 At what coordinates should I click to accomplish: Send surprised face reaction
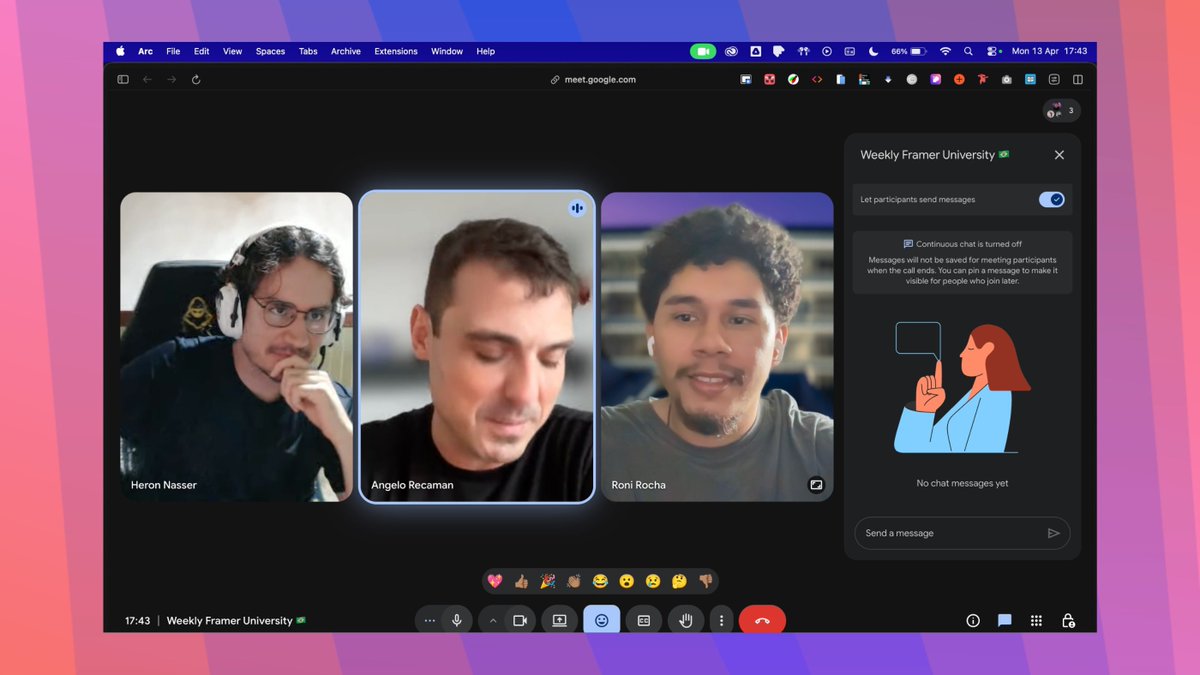627,581
